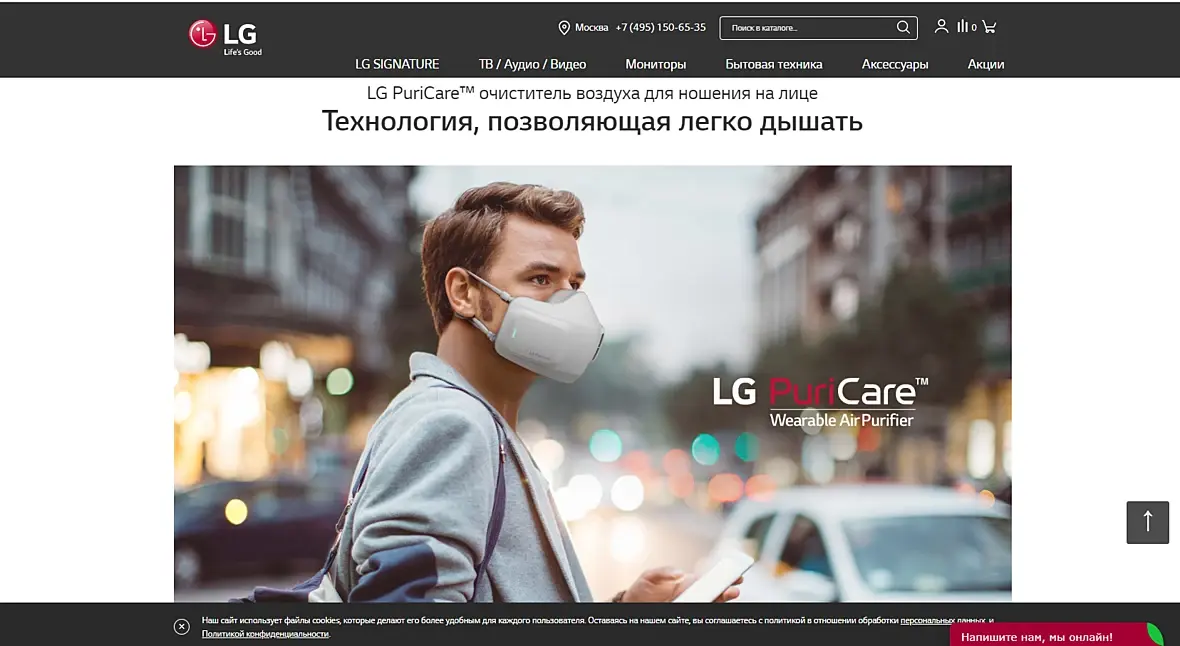
Task: Open the Акции menu
Action: [986, 64]
